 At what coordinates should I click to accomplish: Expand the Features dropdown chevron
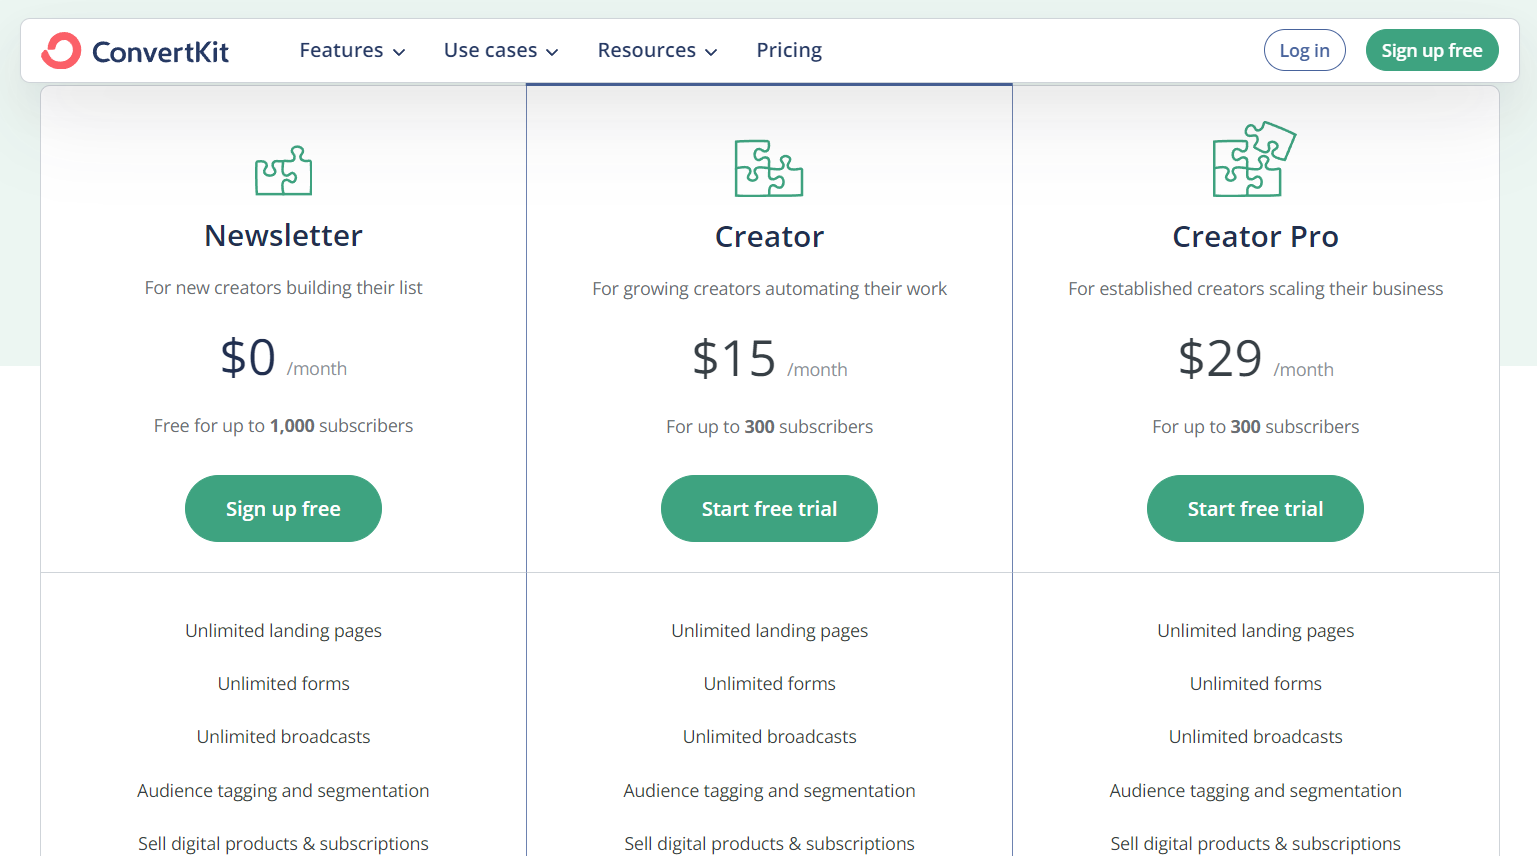(x=399, y=52)
